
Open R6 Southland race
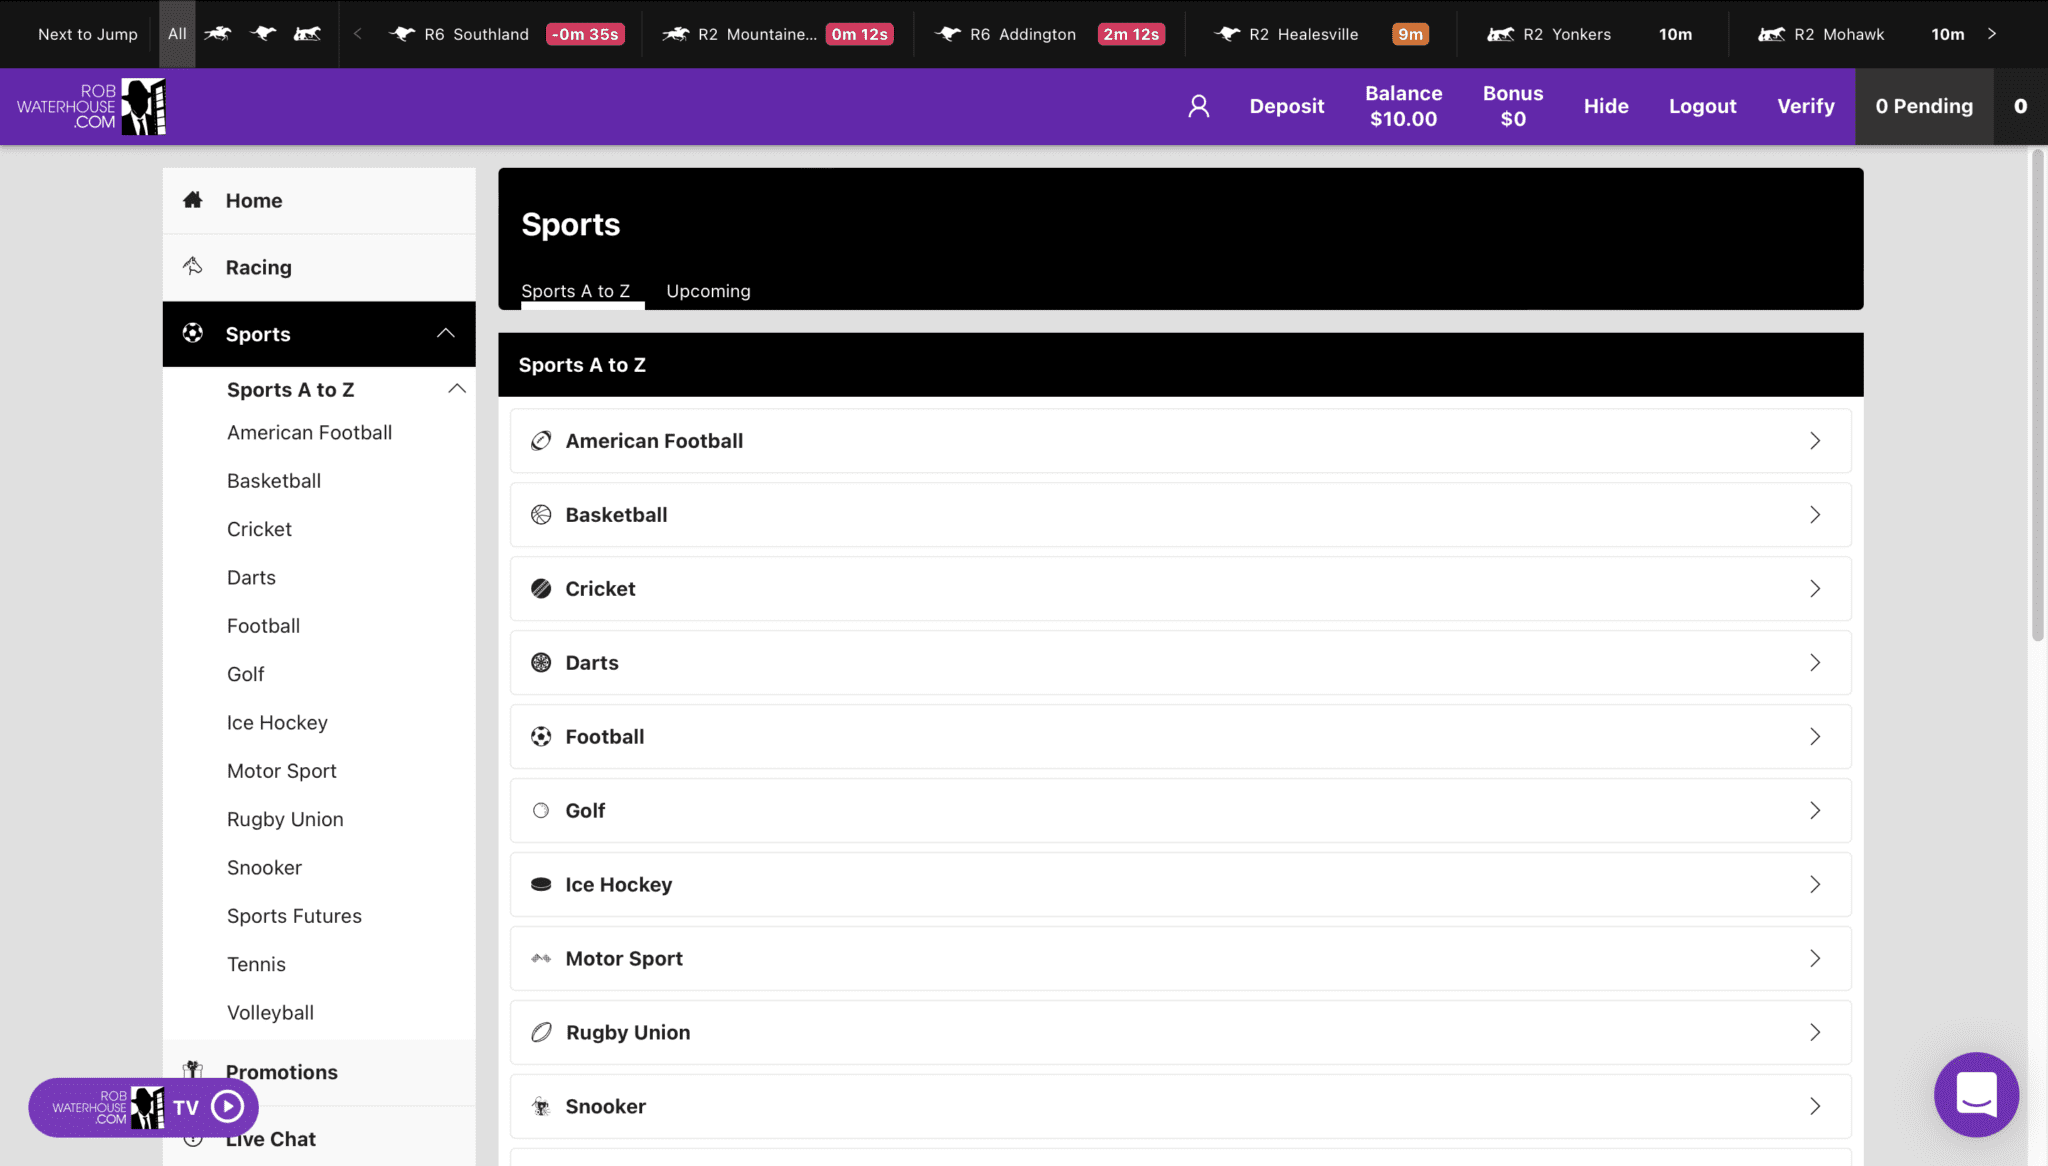tap(506, 34)
